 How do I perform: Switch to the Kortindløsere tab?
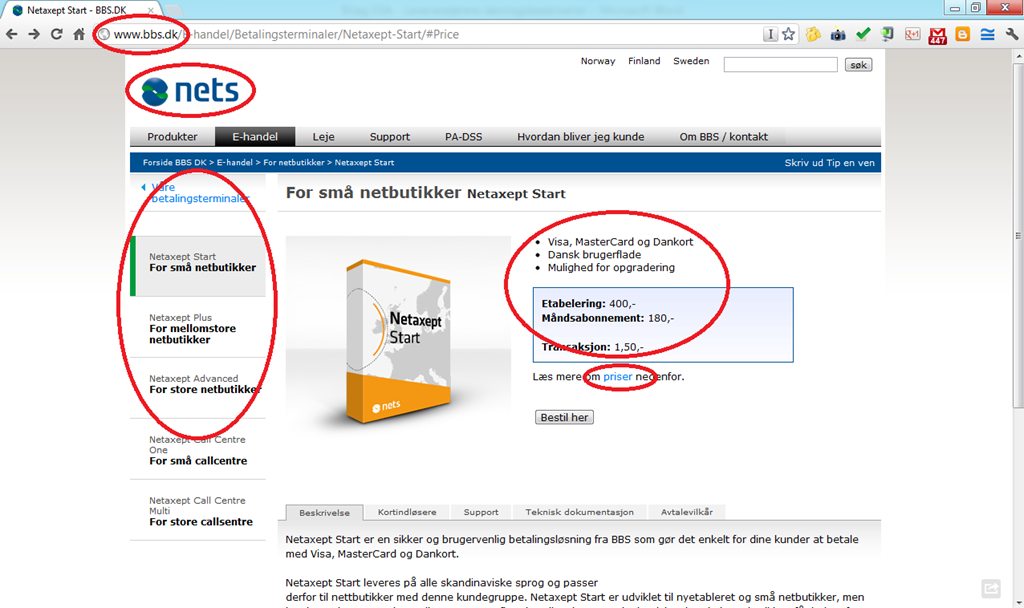click(407, 512)
